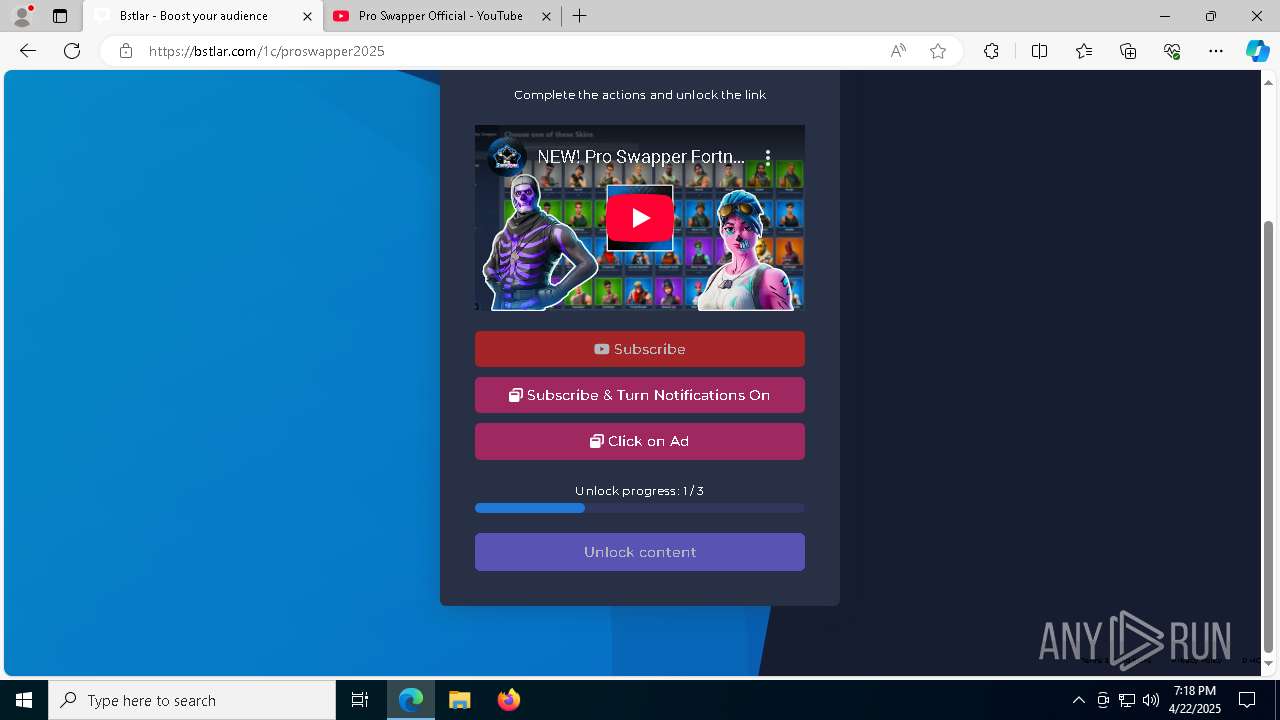This screenshot has width=1280, height=720.
Task: Open Extensions puzzle icon
Action: [991, 51]
